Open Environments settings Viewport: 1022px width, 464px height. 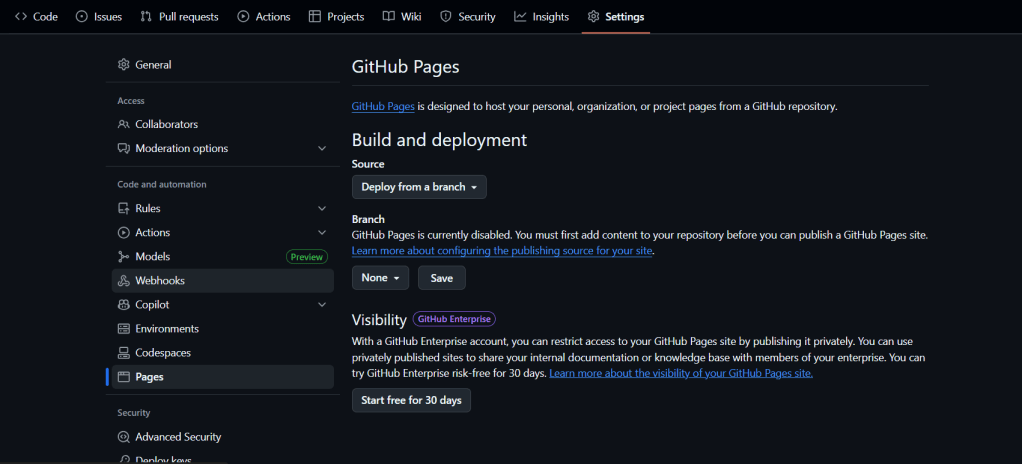[222, 329]
